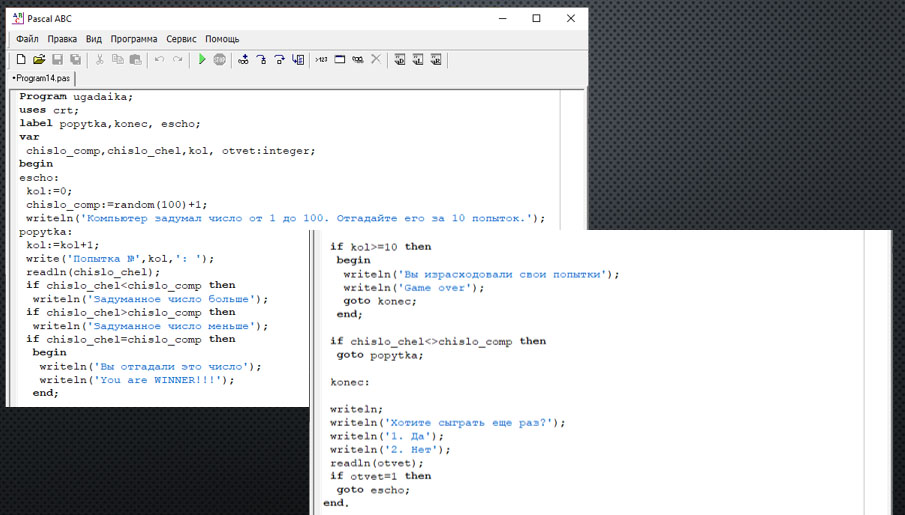Screen dimensions: 905x515
Task: Click the Copy icon in toolbar
Action: [x=117, y=60]
